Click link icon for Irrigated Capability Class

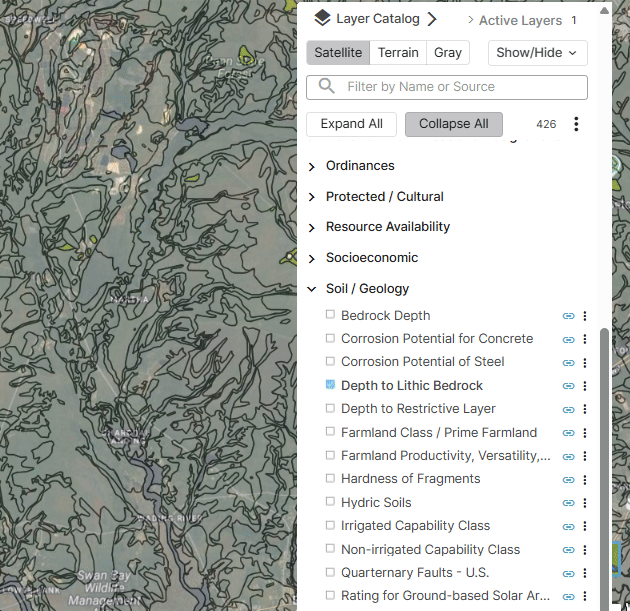click(x=569, y=527)
